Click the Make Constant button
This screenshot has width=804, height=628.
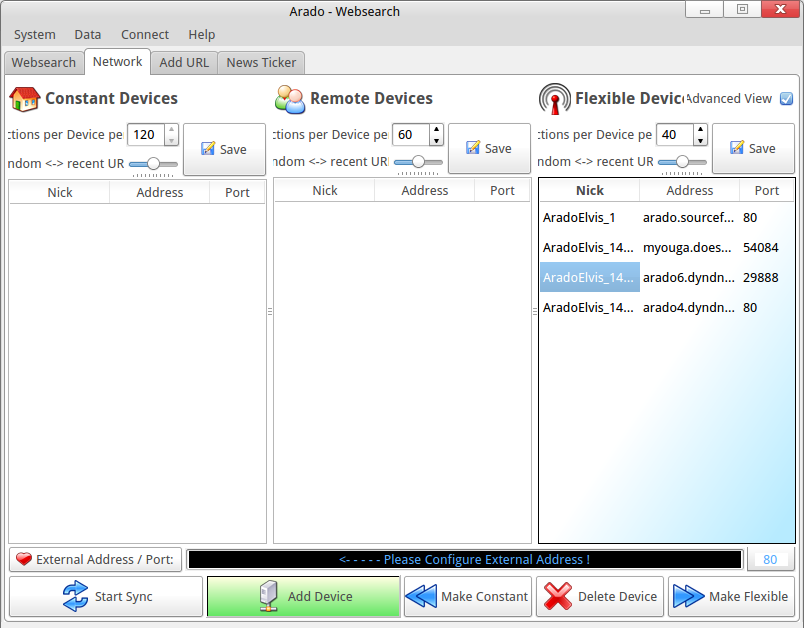(x=468, y=596)
